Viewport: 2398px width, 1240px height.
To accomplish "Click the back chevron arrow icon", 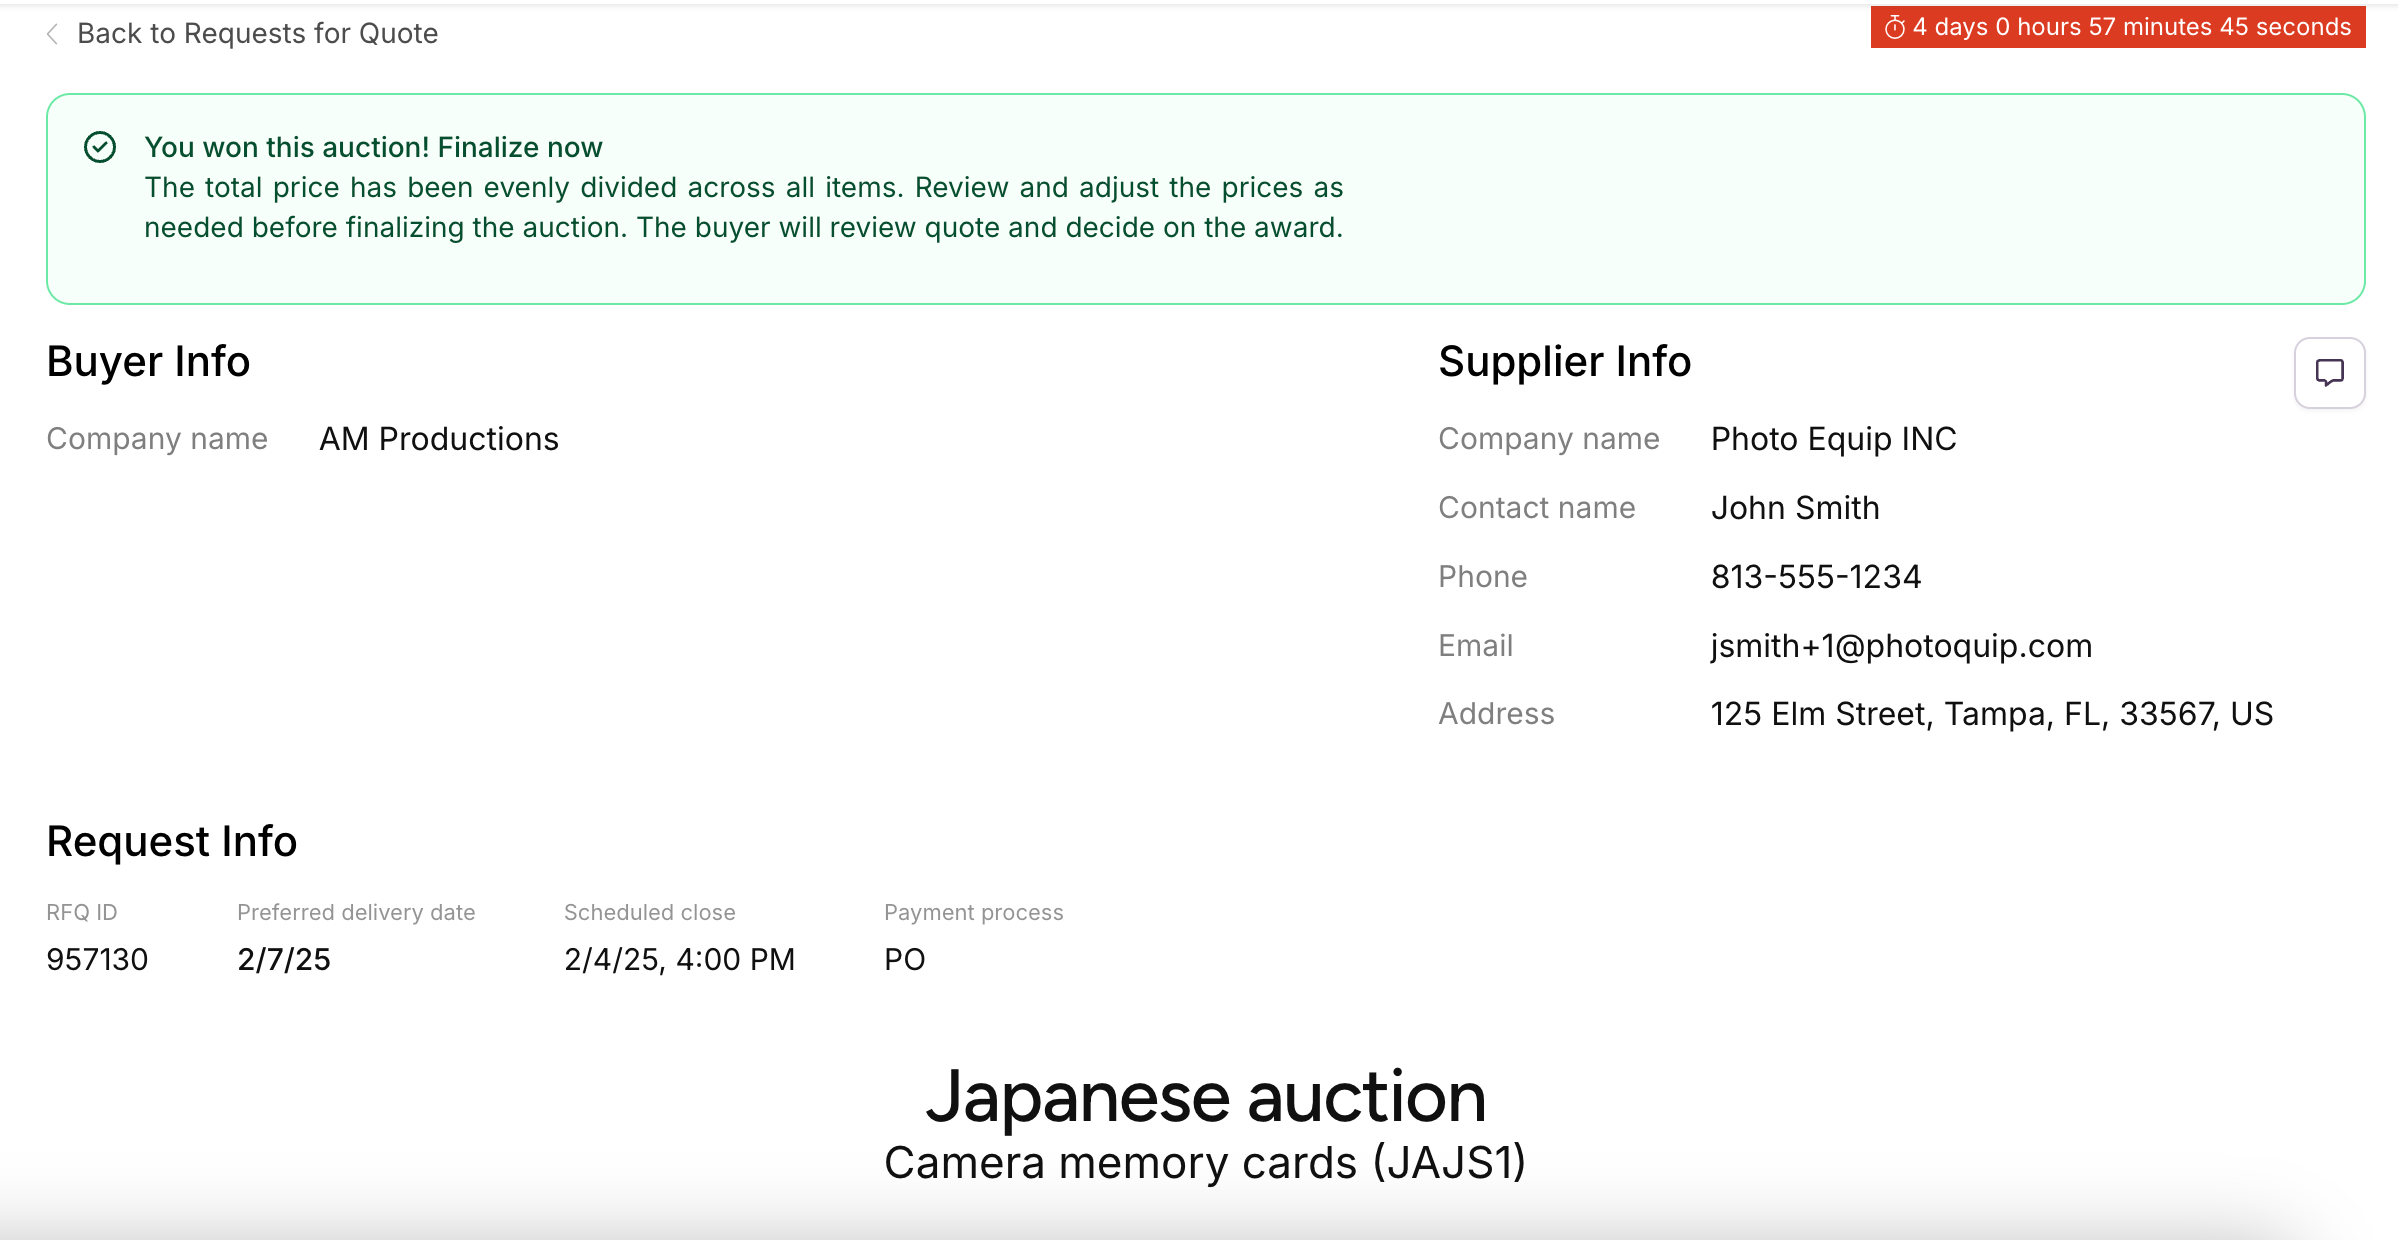I will pyautogui.click(x=53, y=34).
